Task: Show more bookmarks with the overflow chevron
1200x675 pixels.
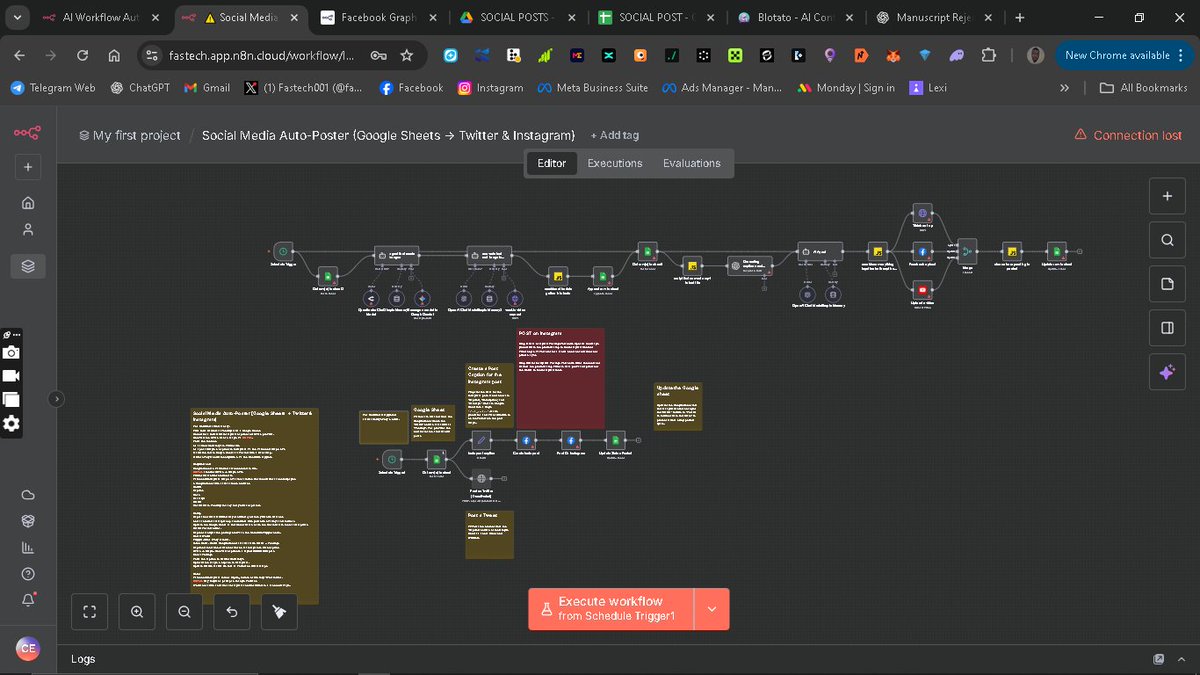Action: [1064, 88]
